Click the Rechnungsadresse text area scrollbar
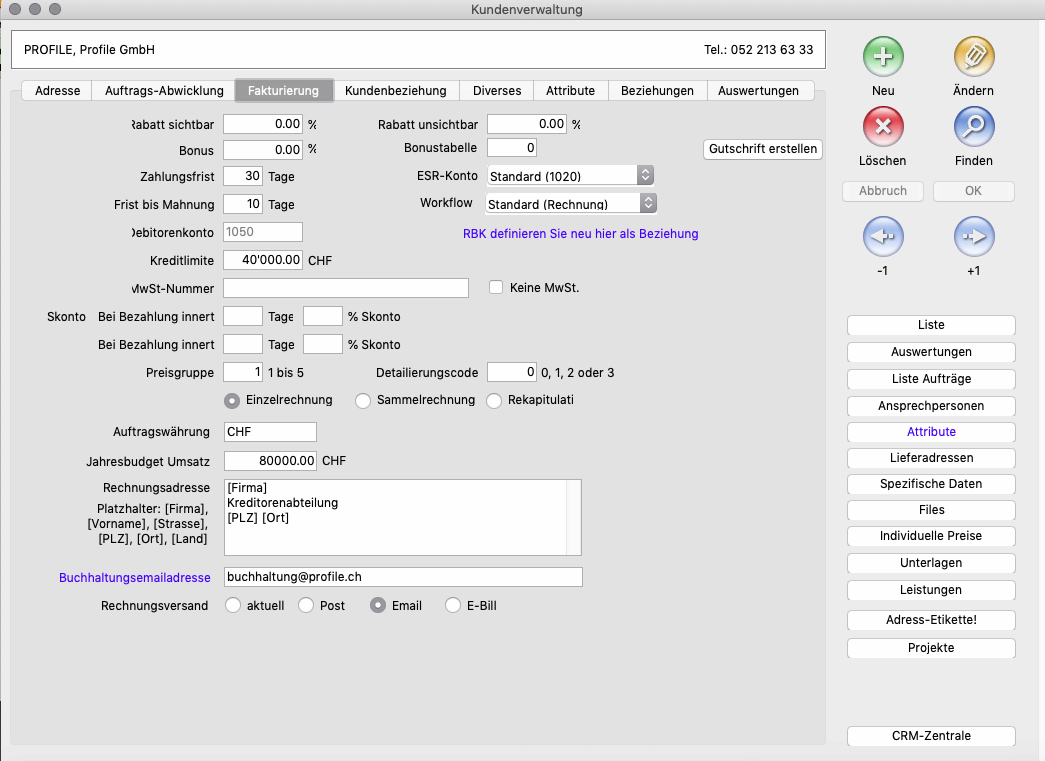The image size is (1045, 761). (x=574, y=517)
